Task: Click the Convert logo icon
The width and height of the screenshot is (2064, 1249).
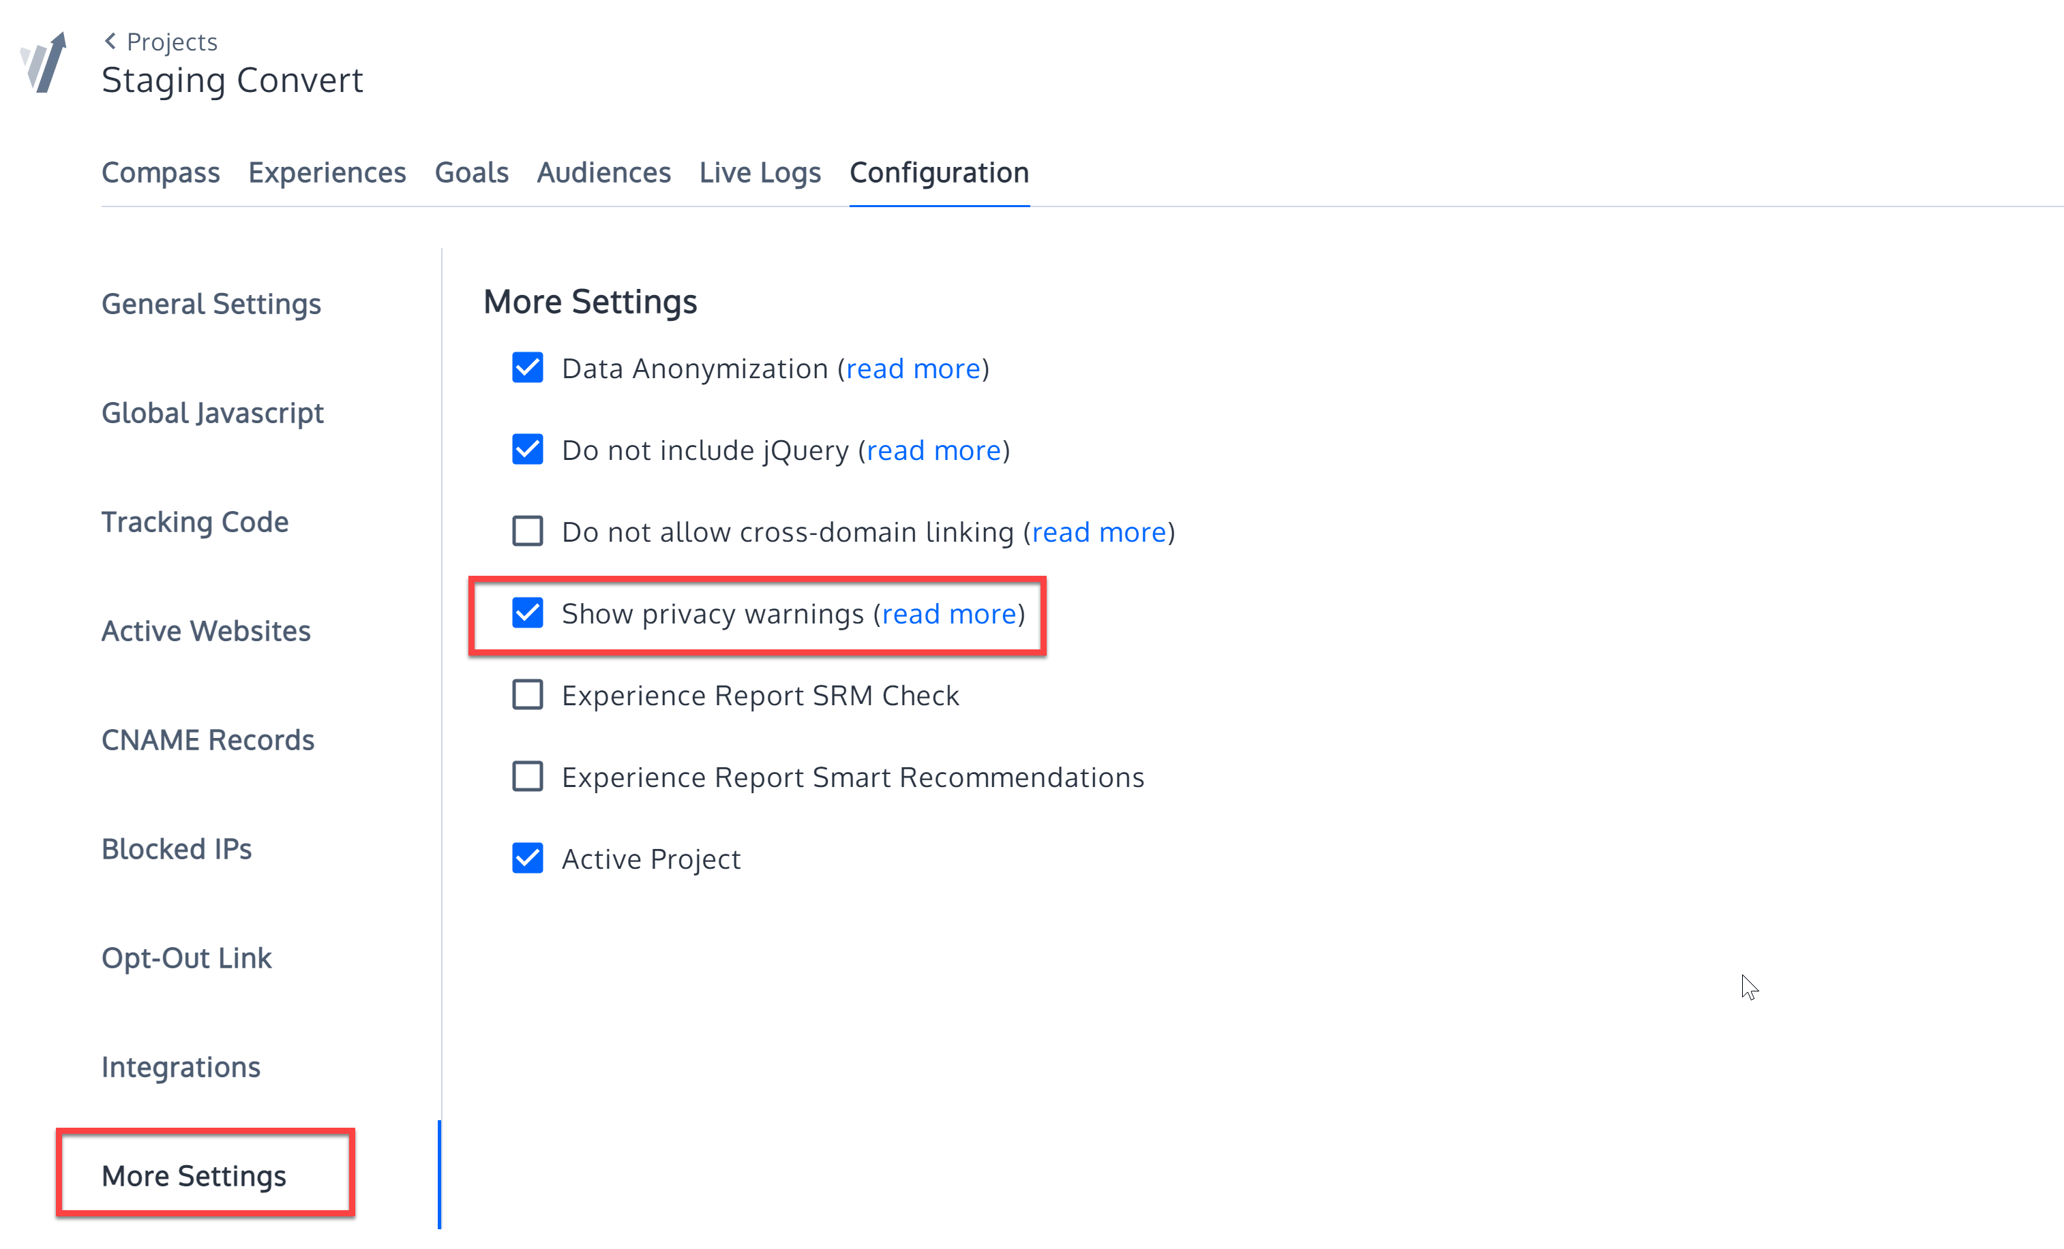Action: click(42, 62)
